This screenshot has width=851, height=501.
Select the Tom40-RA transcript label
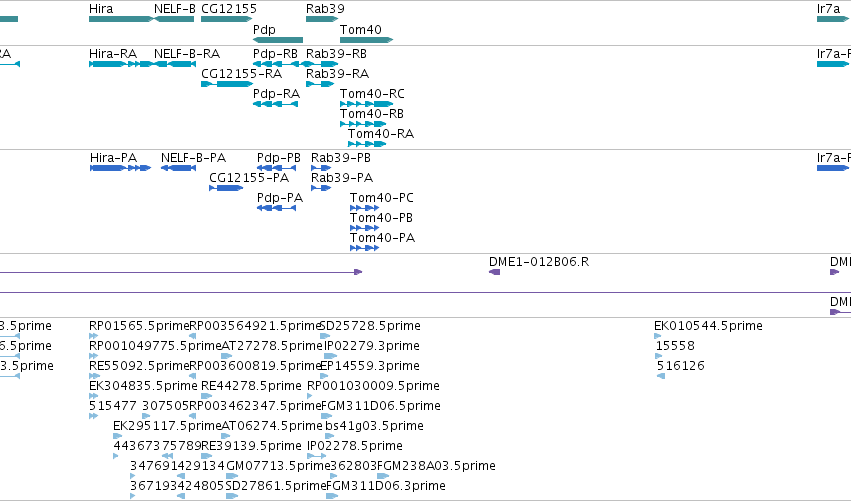[x=381, y=134]
